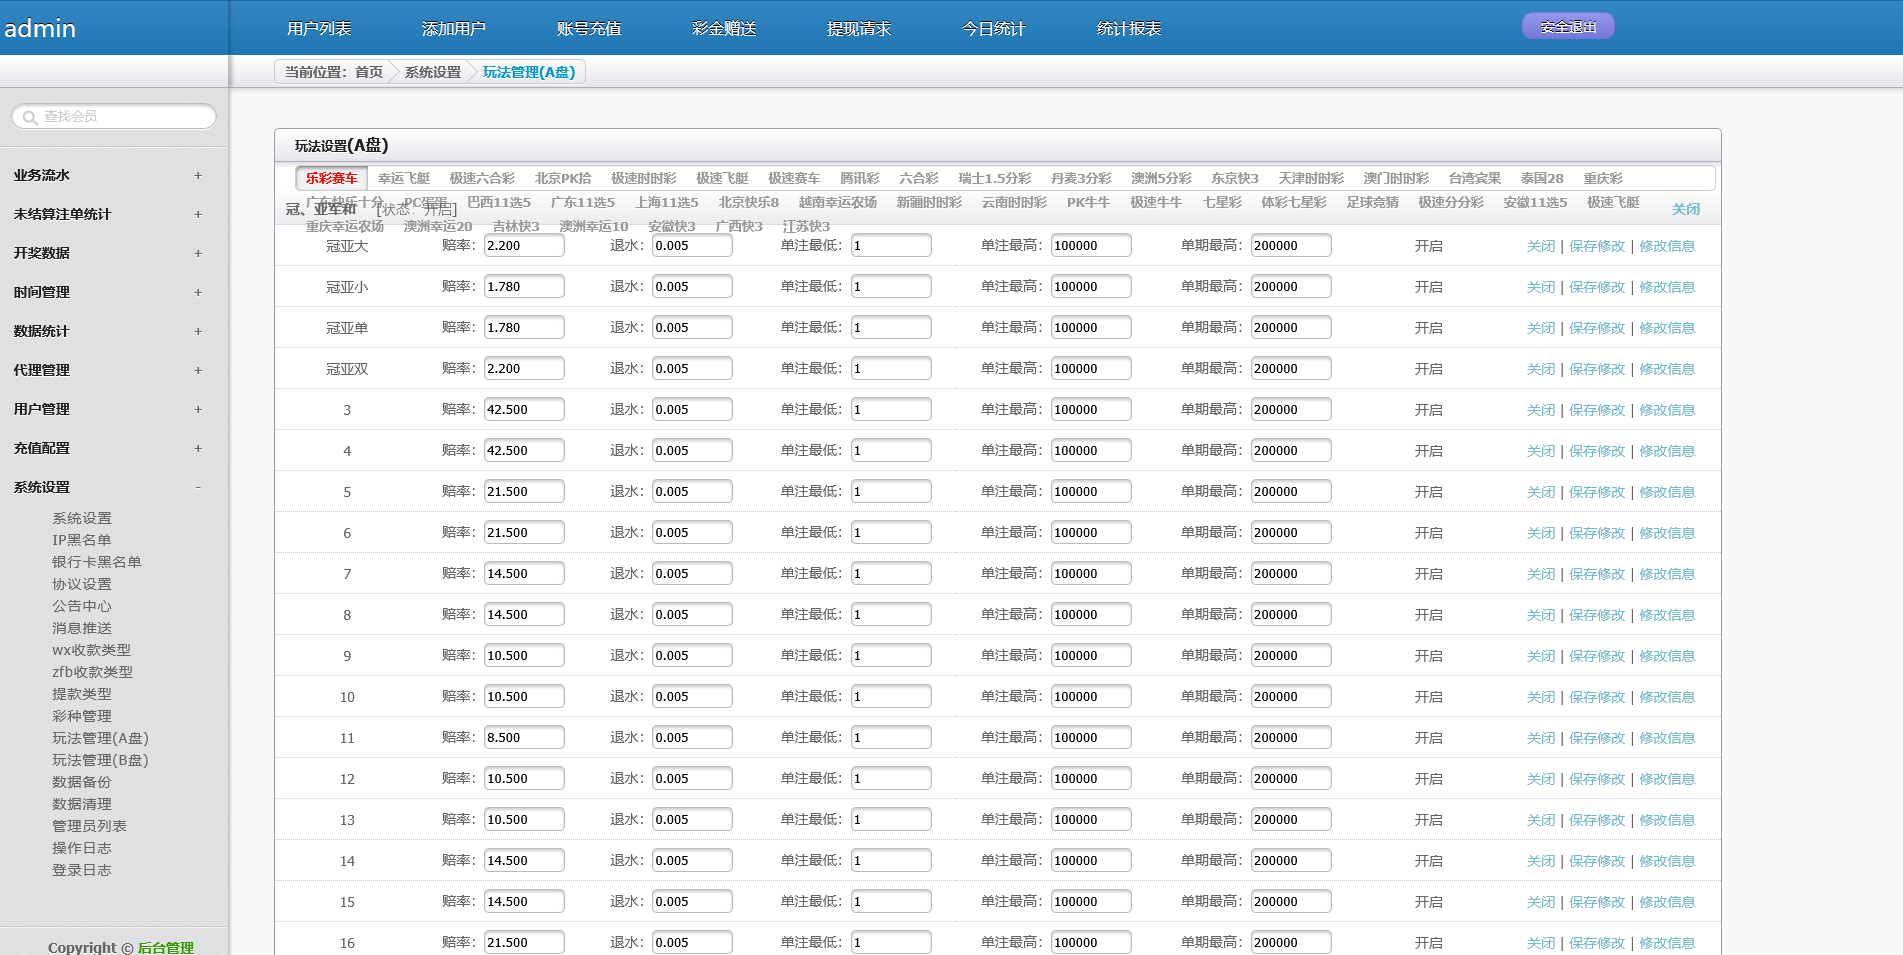1903x955 pixels.
Task: Open 公告中心 in the sidebar
Action: [82, 606]
